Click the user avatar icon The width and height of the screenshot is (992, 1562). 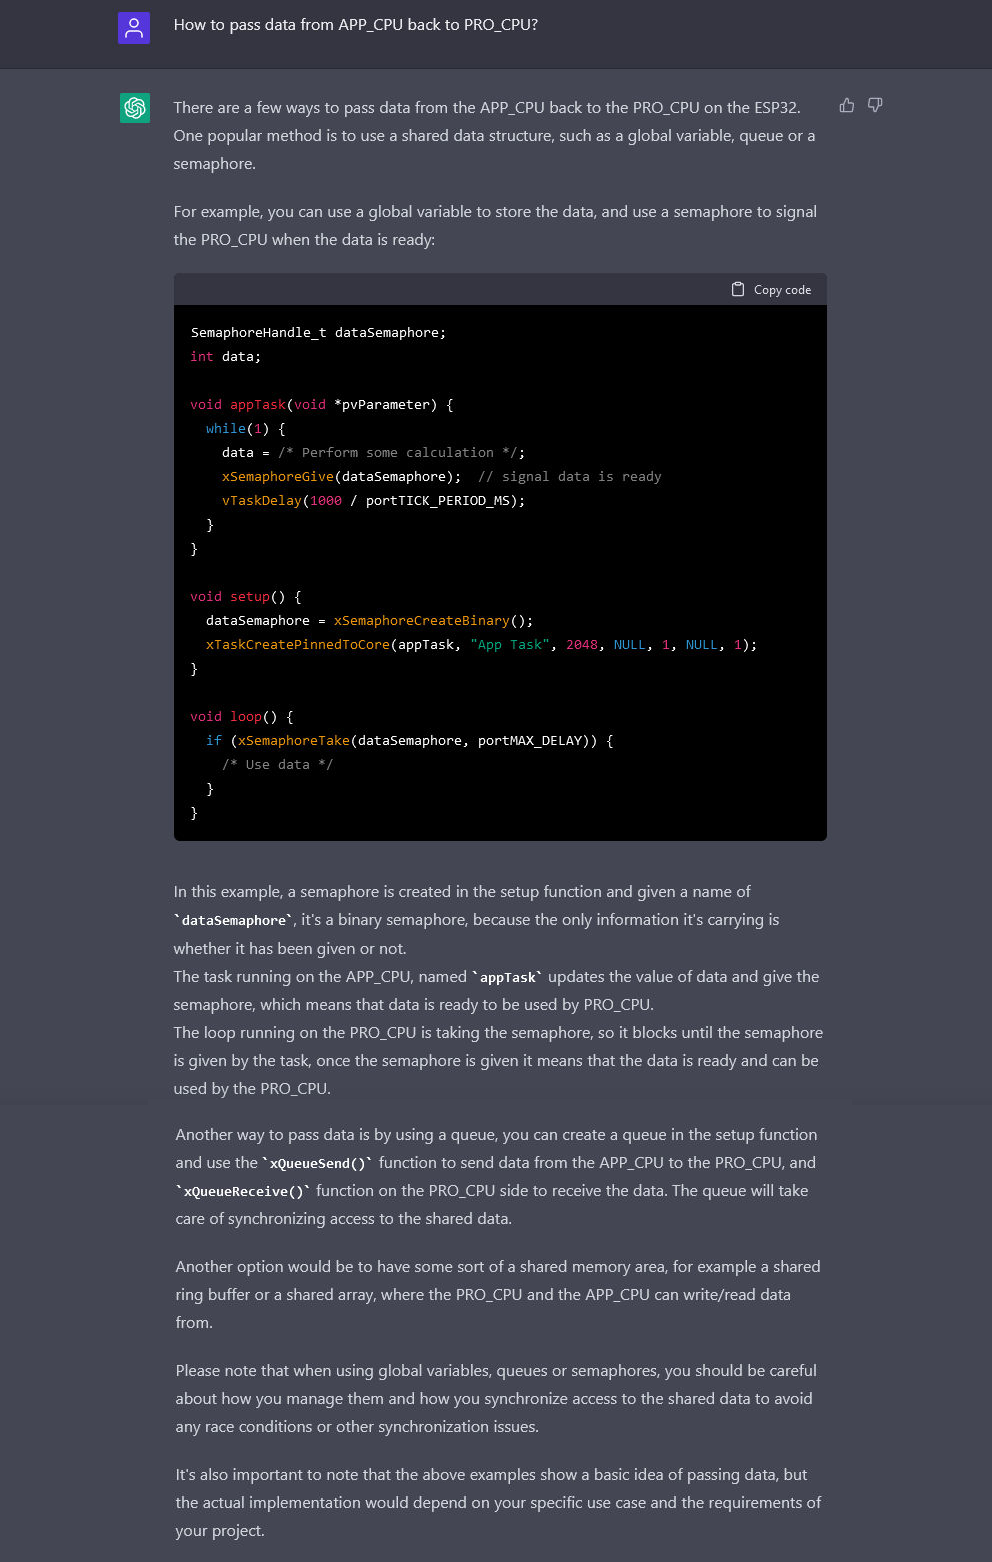134,27
